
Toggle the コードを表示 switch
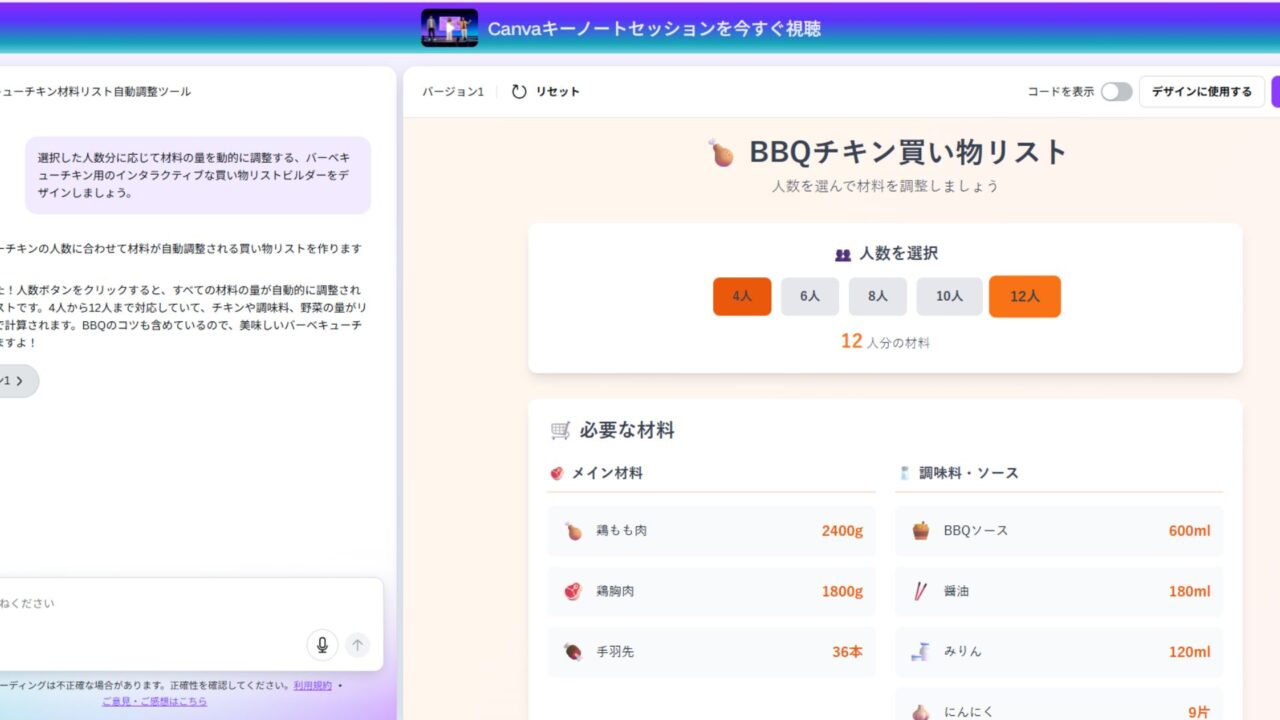click(1116, 92)
